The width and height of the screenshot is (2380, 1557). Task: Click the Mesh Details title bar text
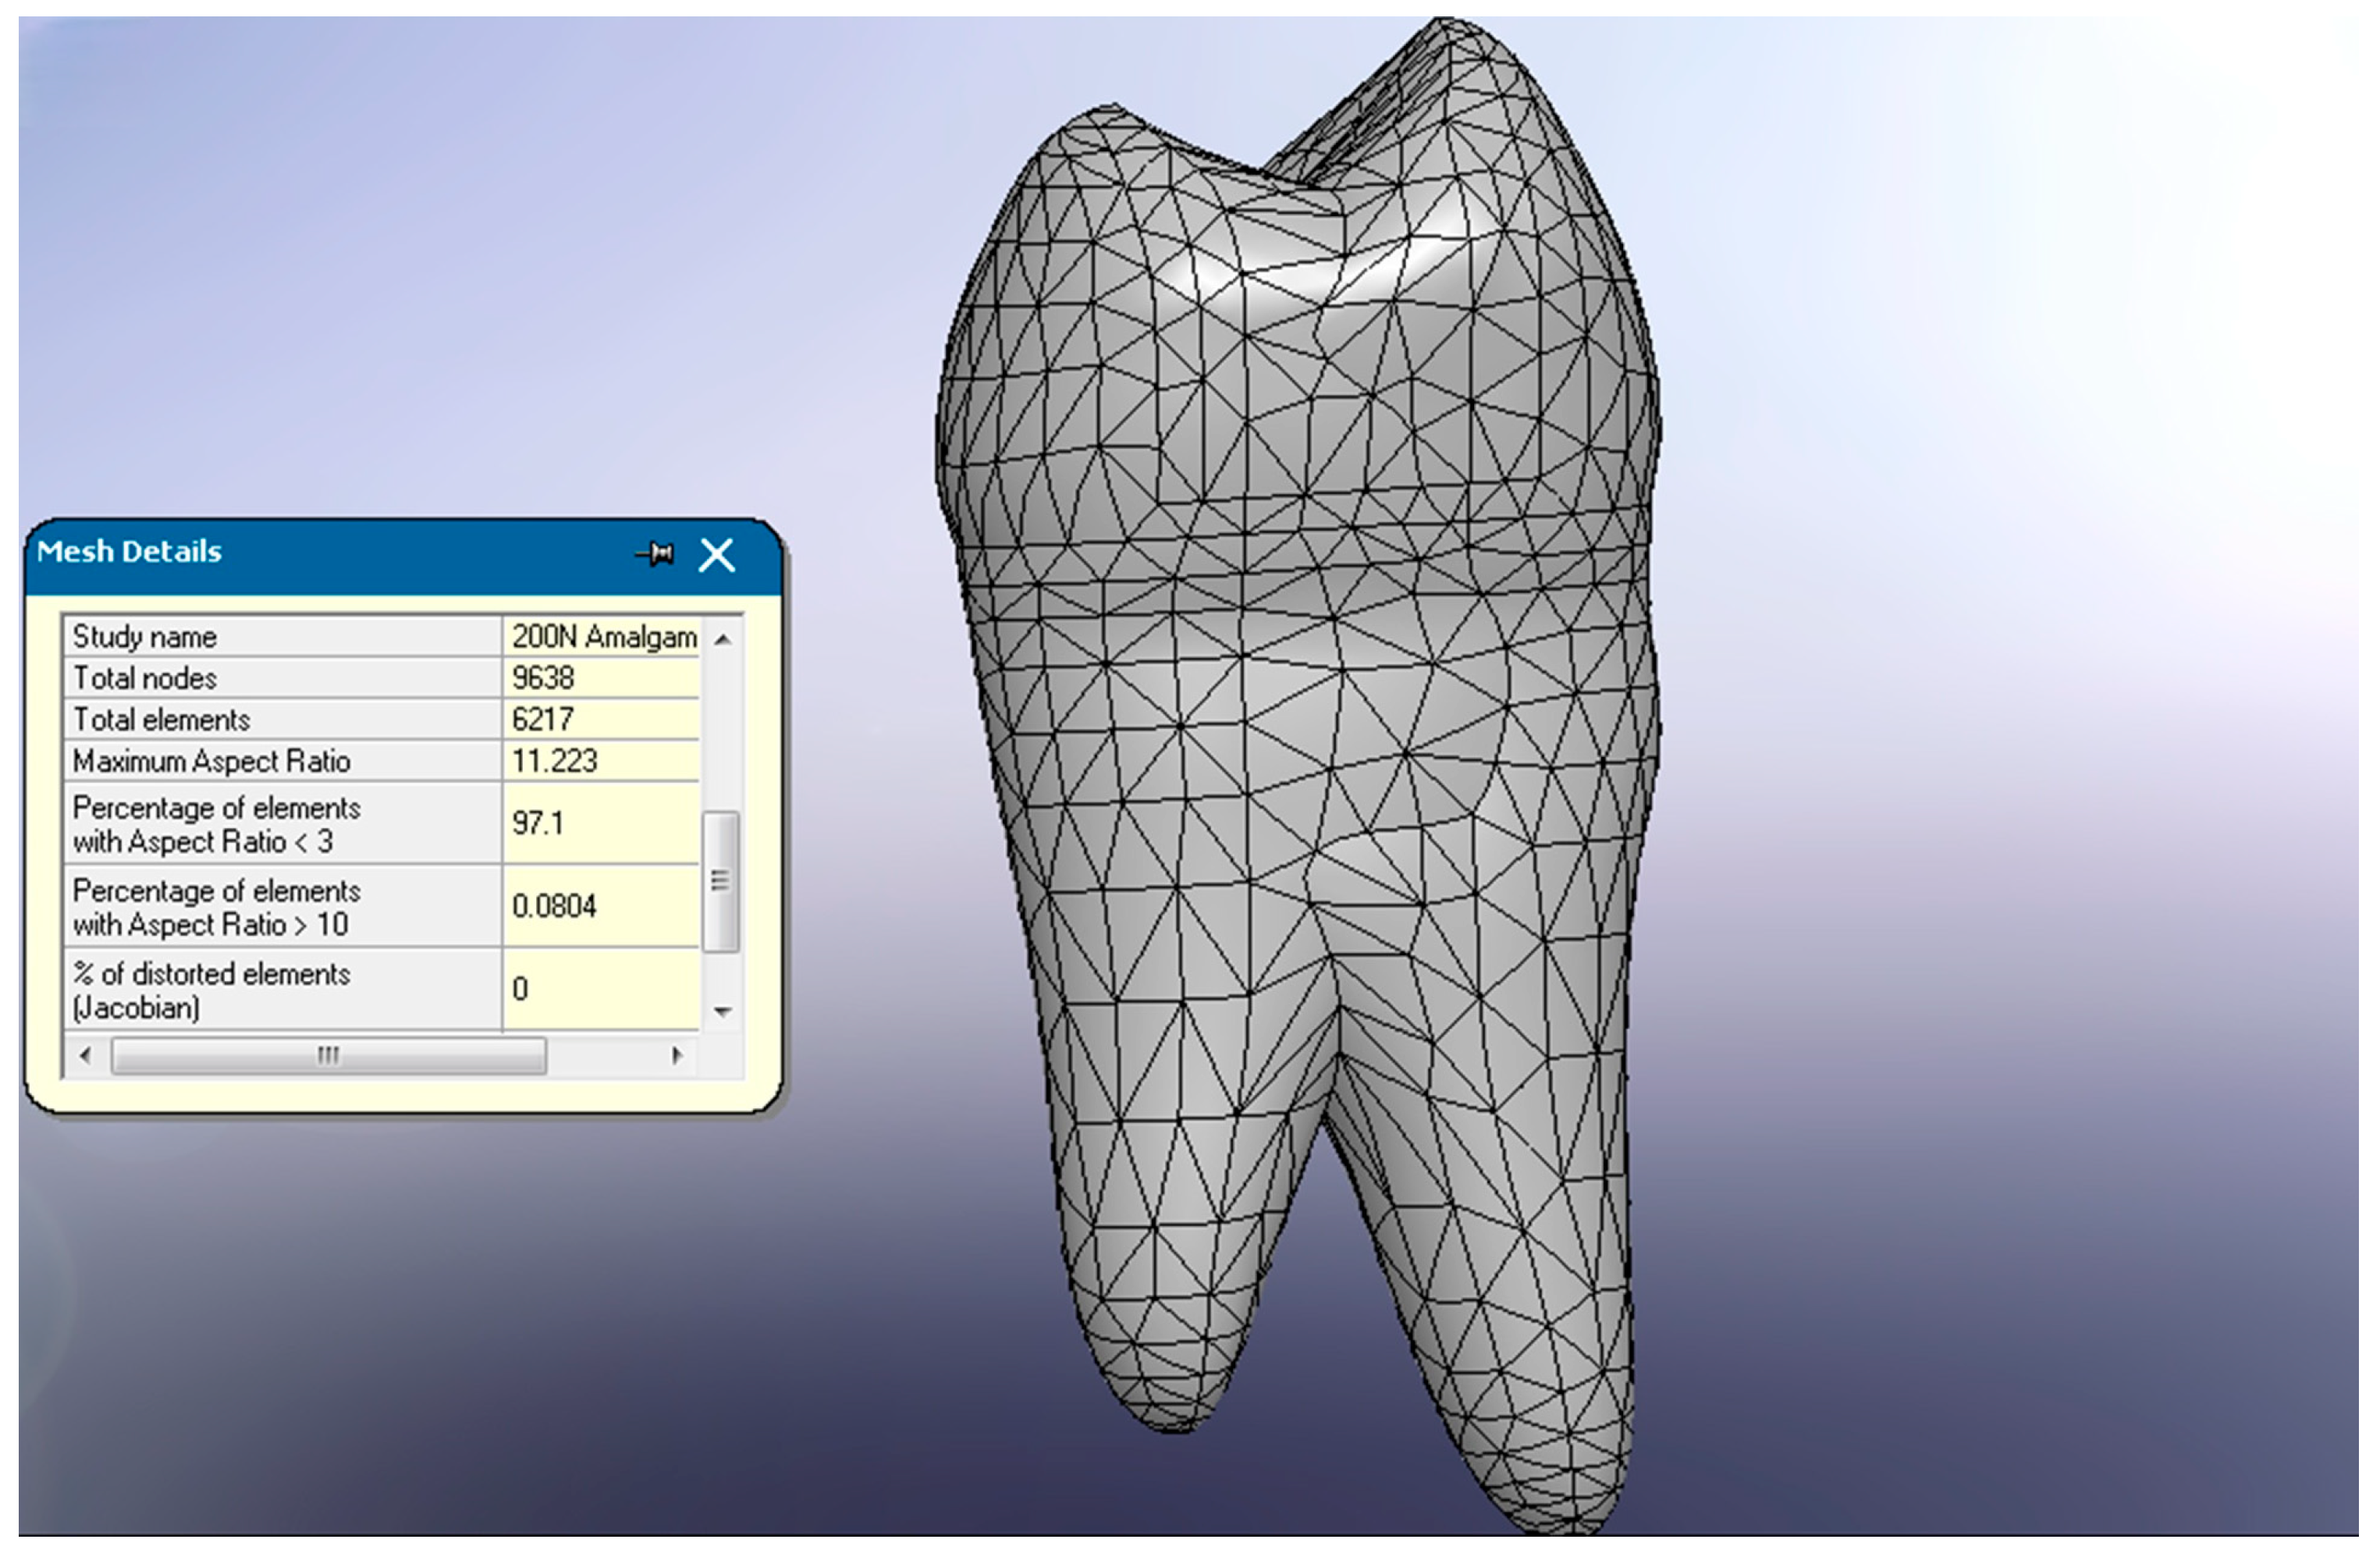pos(129,552)
